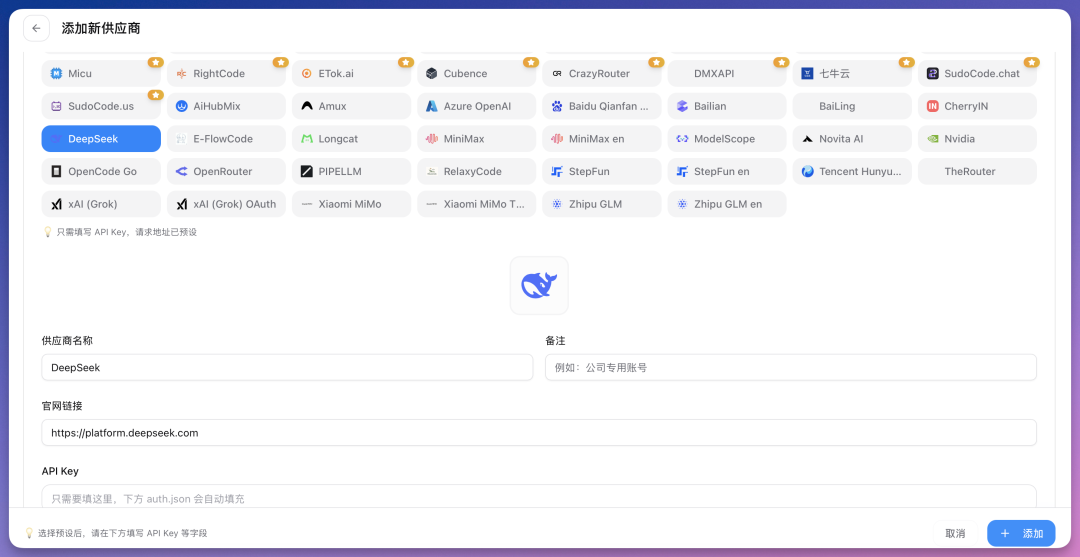Pick the DMXAPI preset
The image size is (1080, 557).
(727, 74)
